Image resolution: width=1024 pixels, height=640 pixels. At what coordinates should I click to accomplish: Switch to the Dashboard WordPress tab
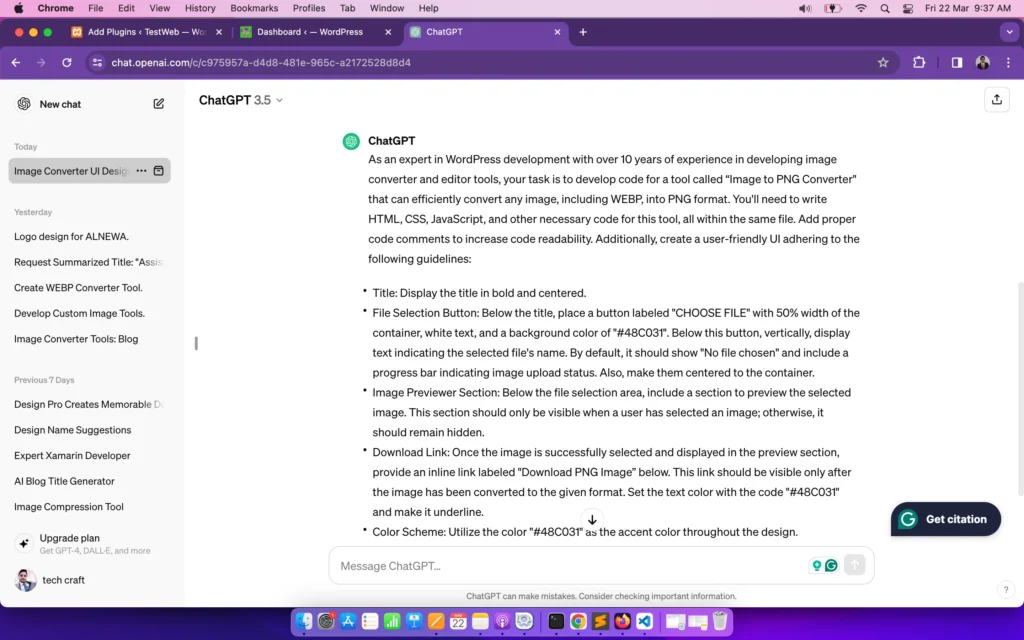316,32
